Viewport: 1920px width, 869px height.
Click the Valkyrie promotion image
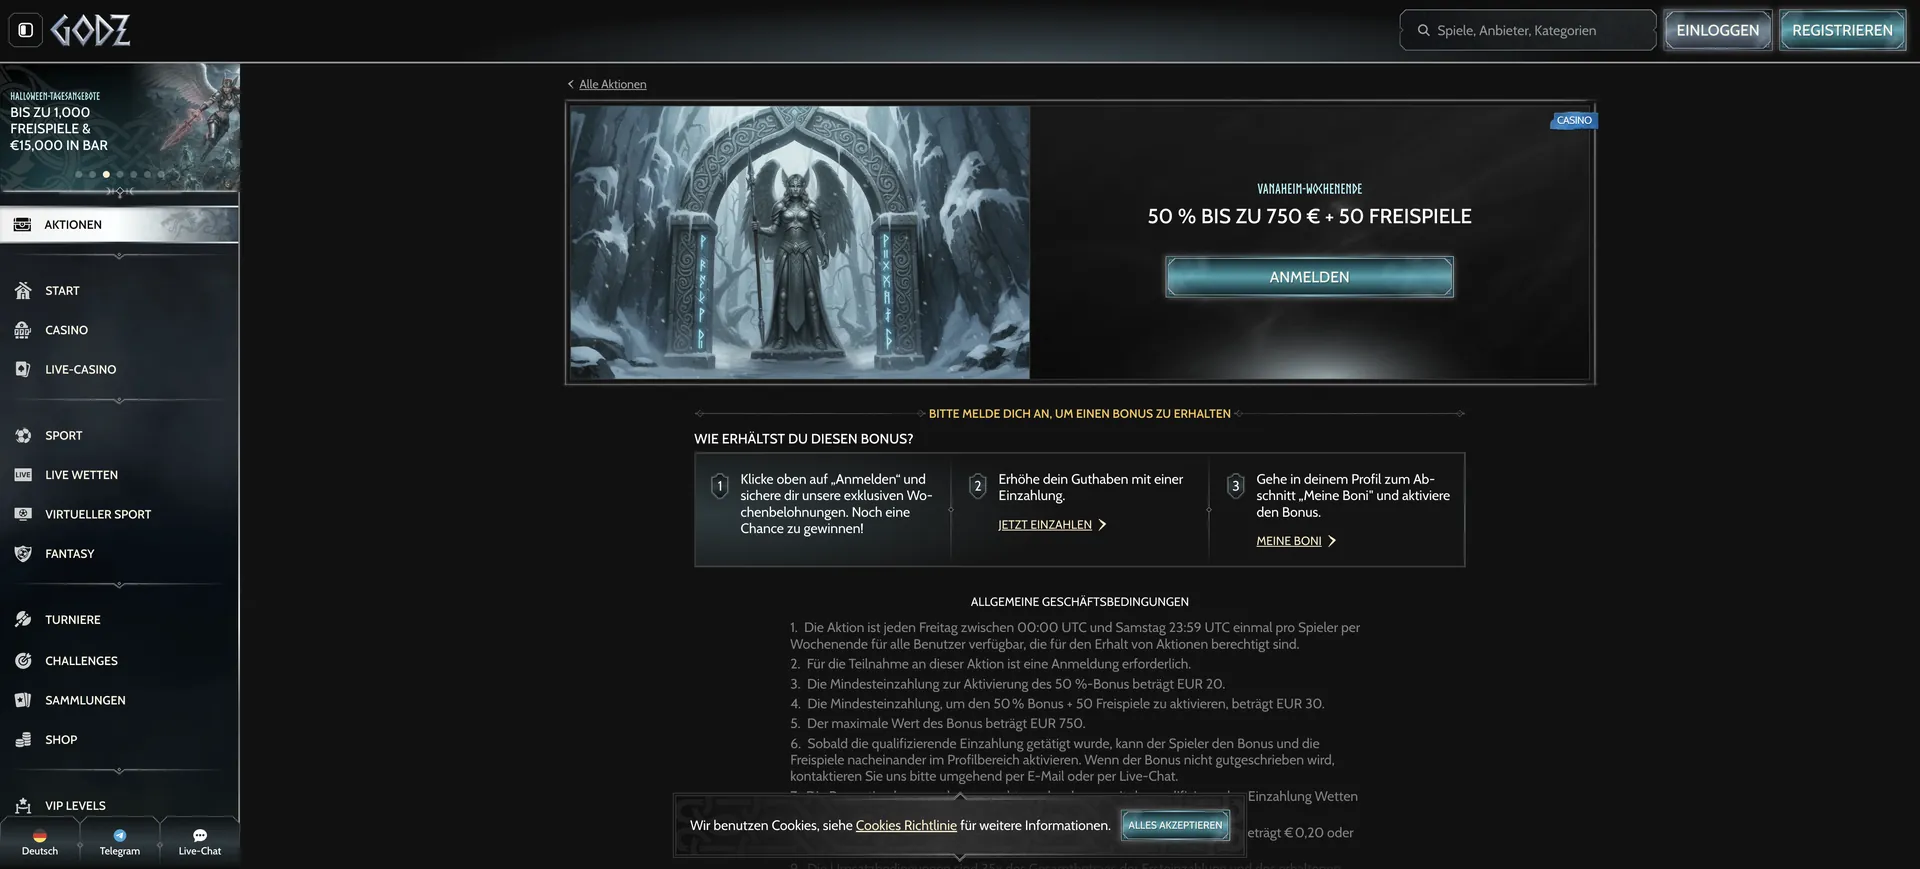(800, 243)
